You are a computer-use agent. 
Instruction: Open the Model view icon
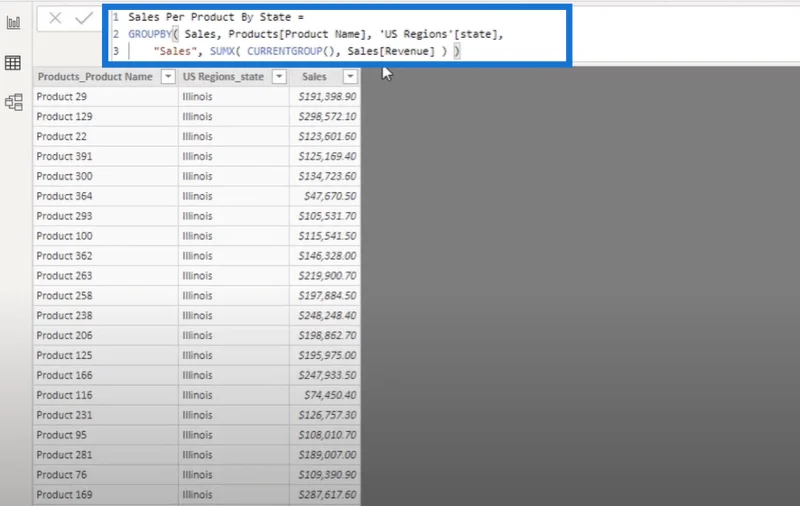click(x=14, y=102)
